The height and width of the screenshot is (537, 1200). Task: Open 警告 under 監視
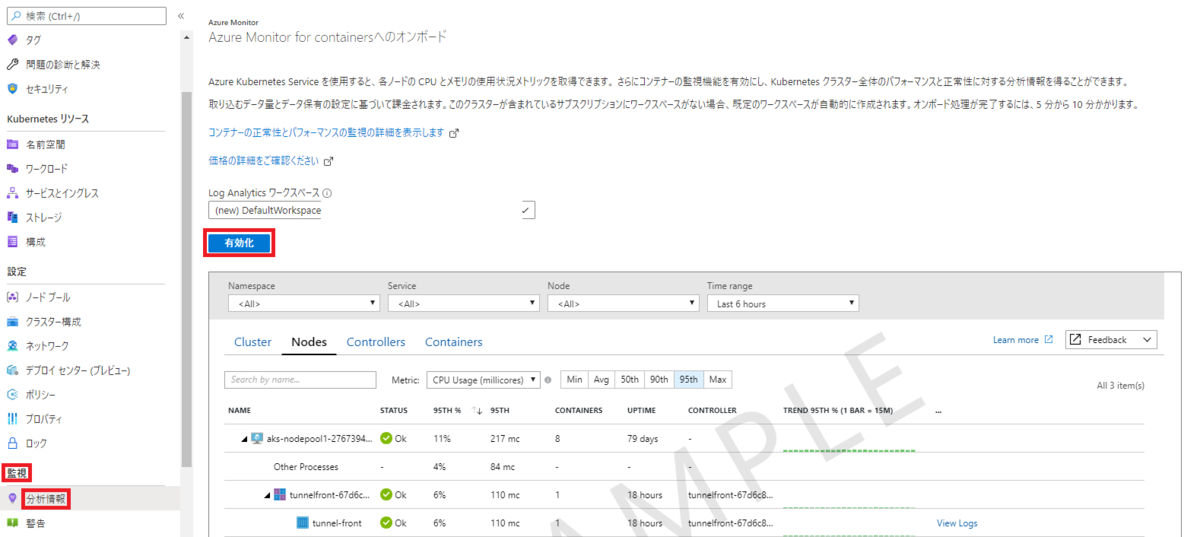[35, 522]
